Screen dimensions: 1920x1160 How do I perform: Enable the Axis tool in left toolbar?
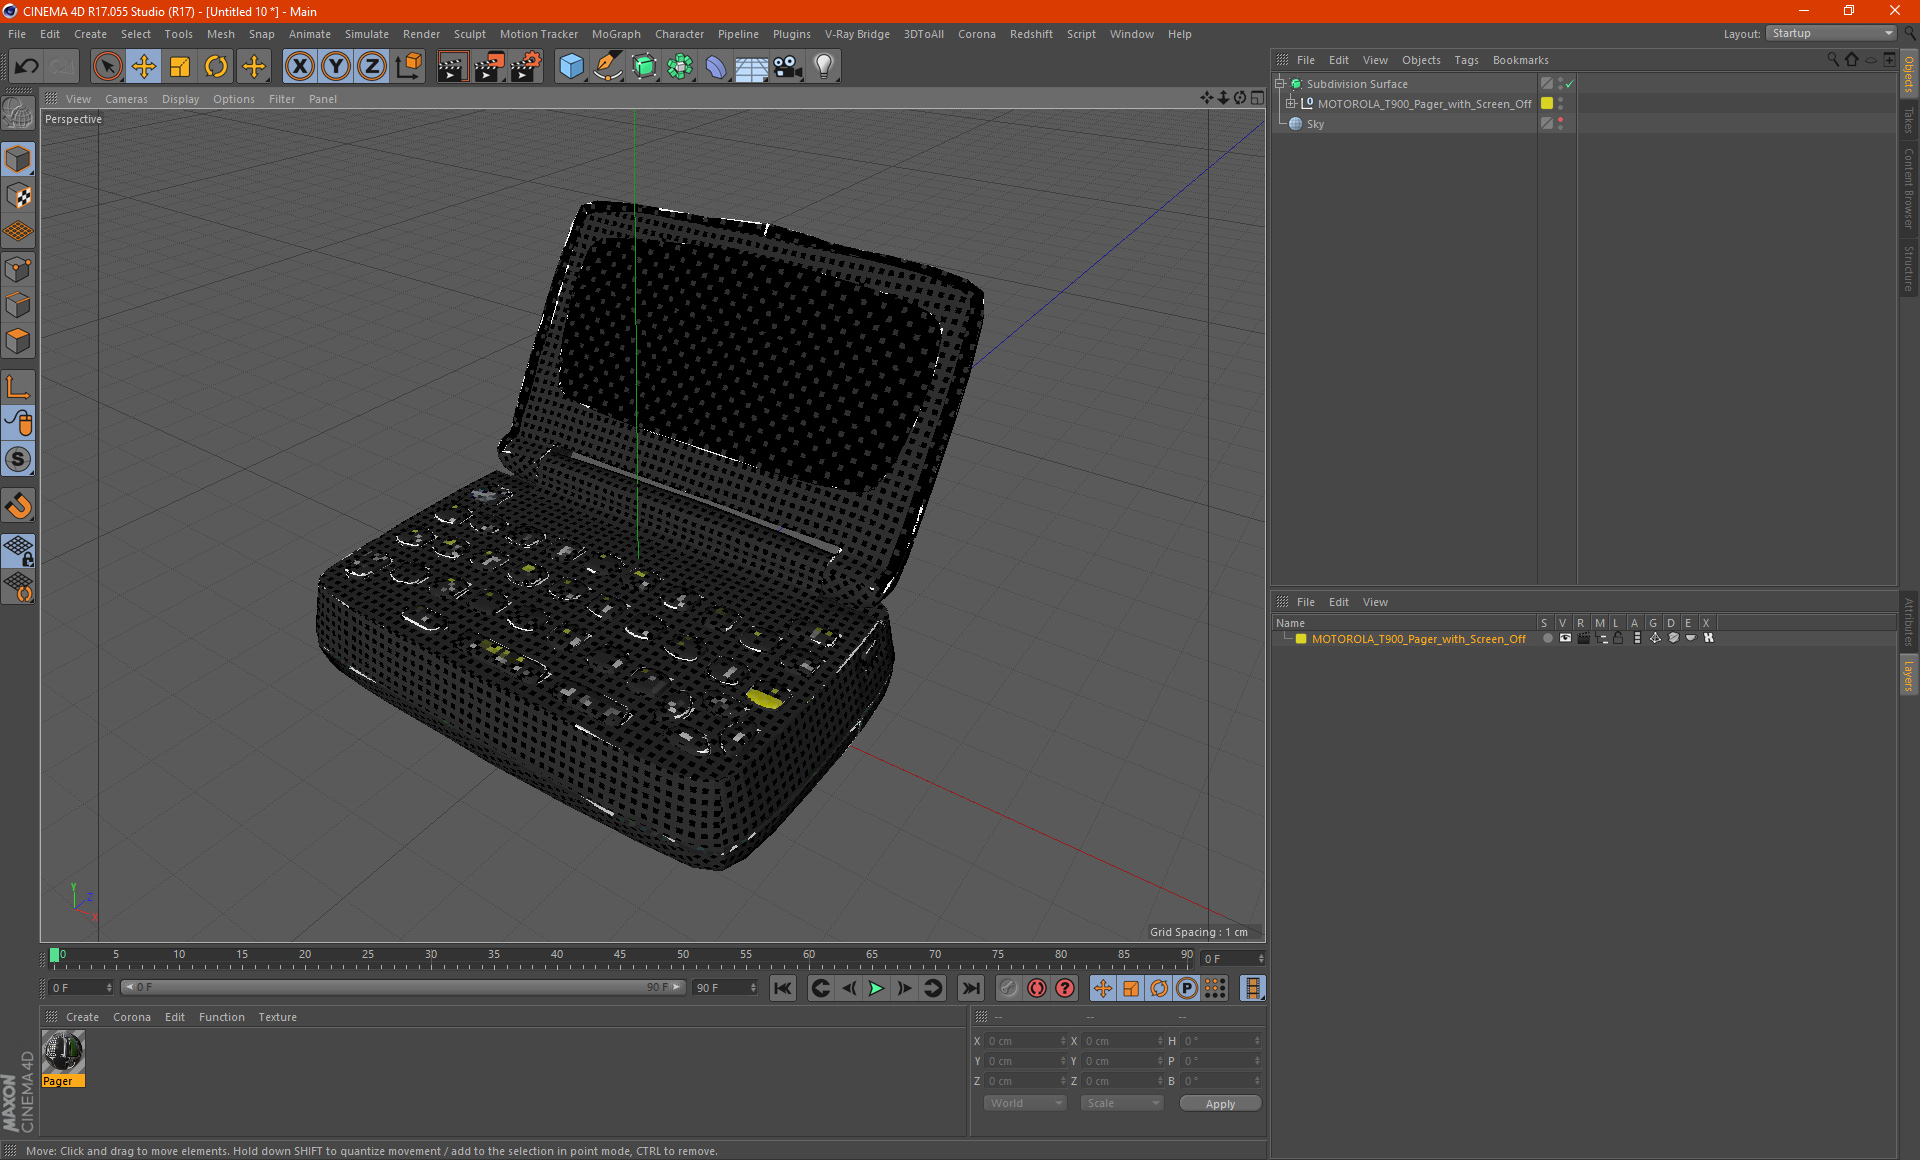click(18, 387)
